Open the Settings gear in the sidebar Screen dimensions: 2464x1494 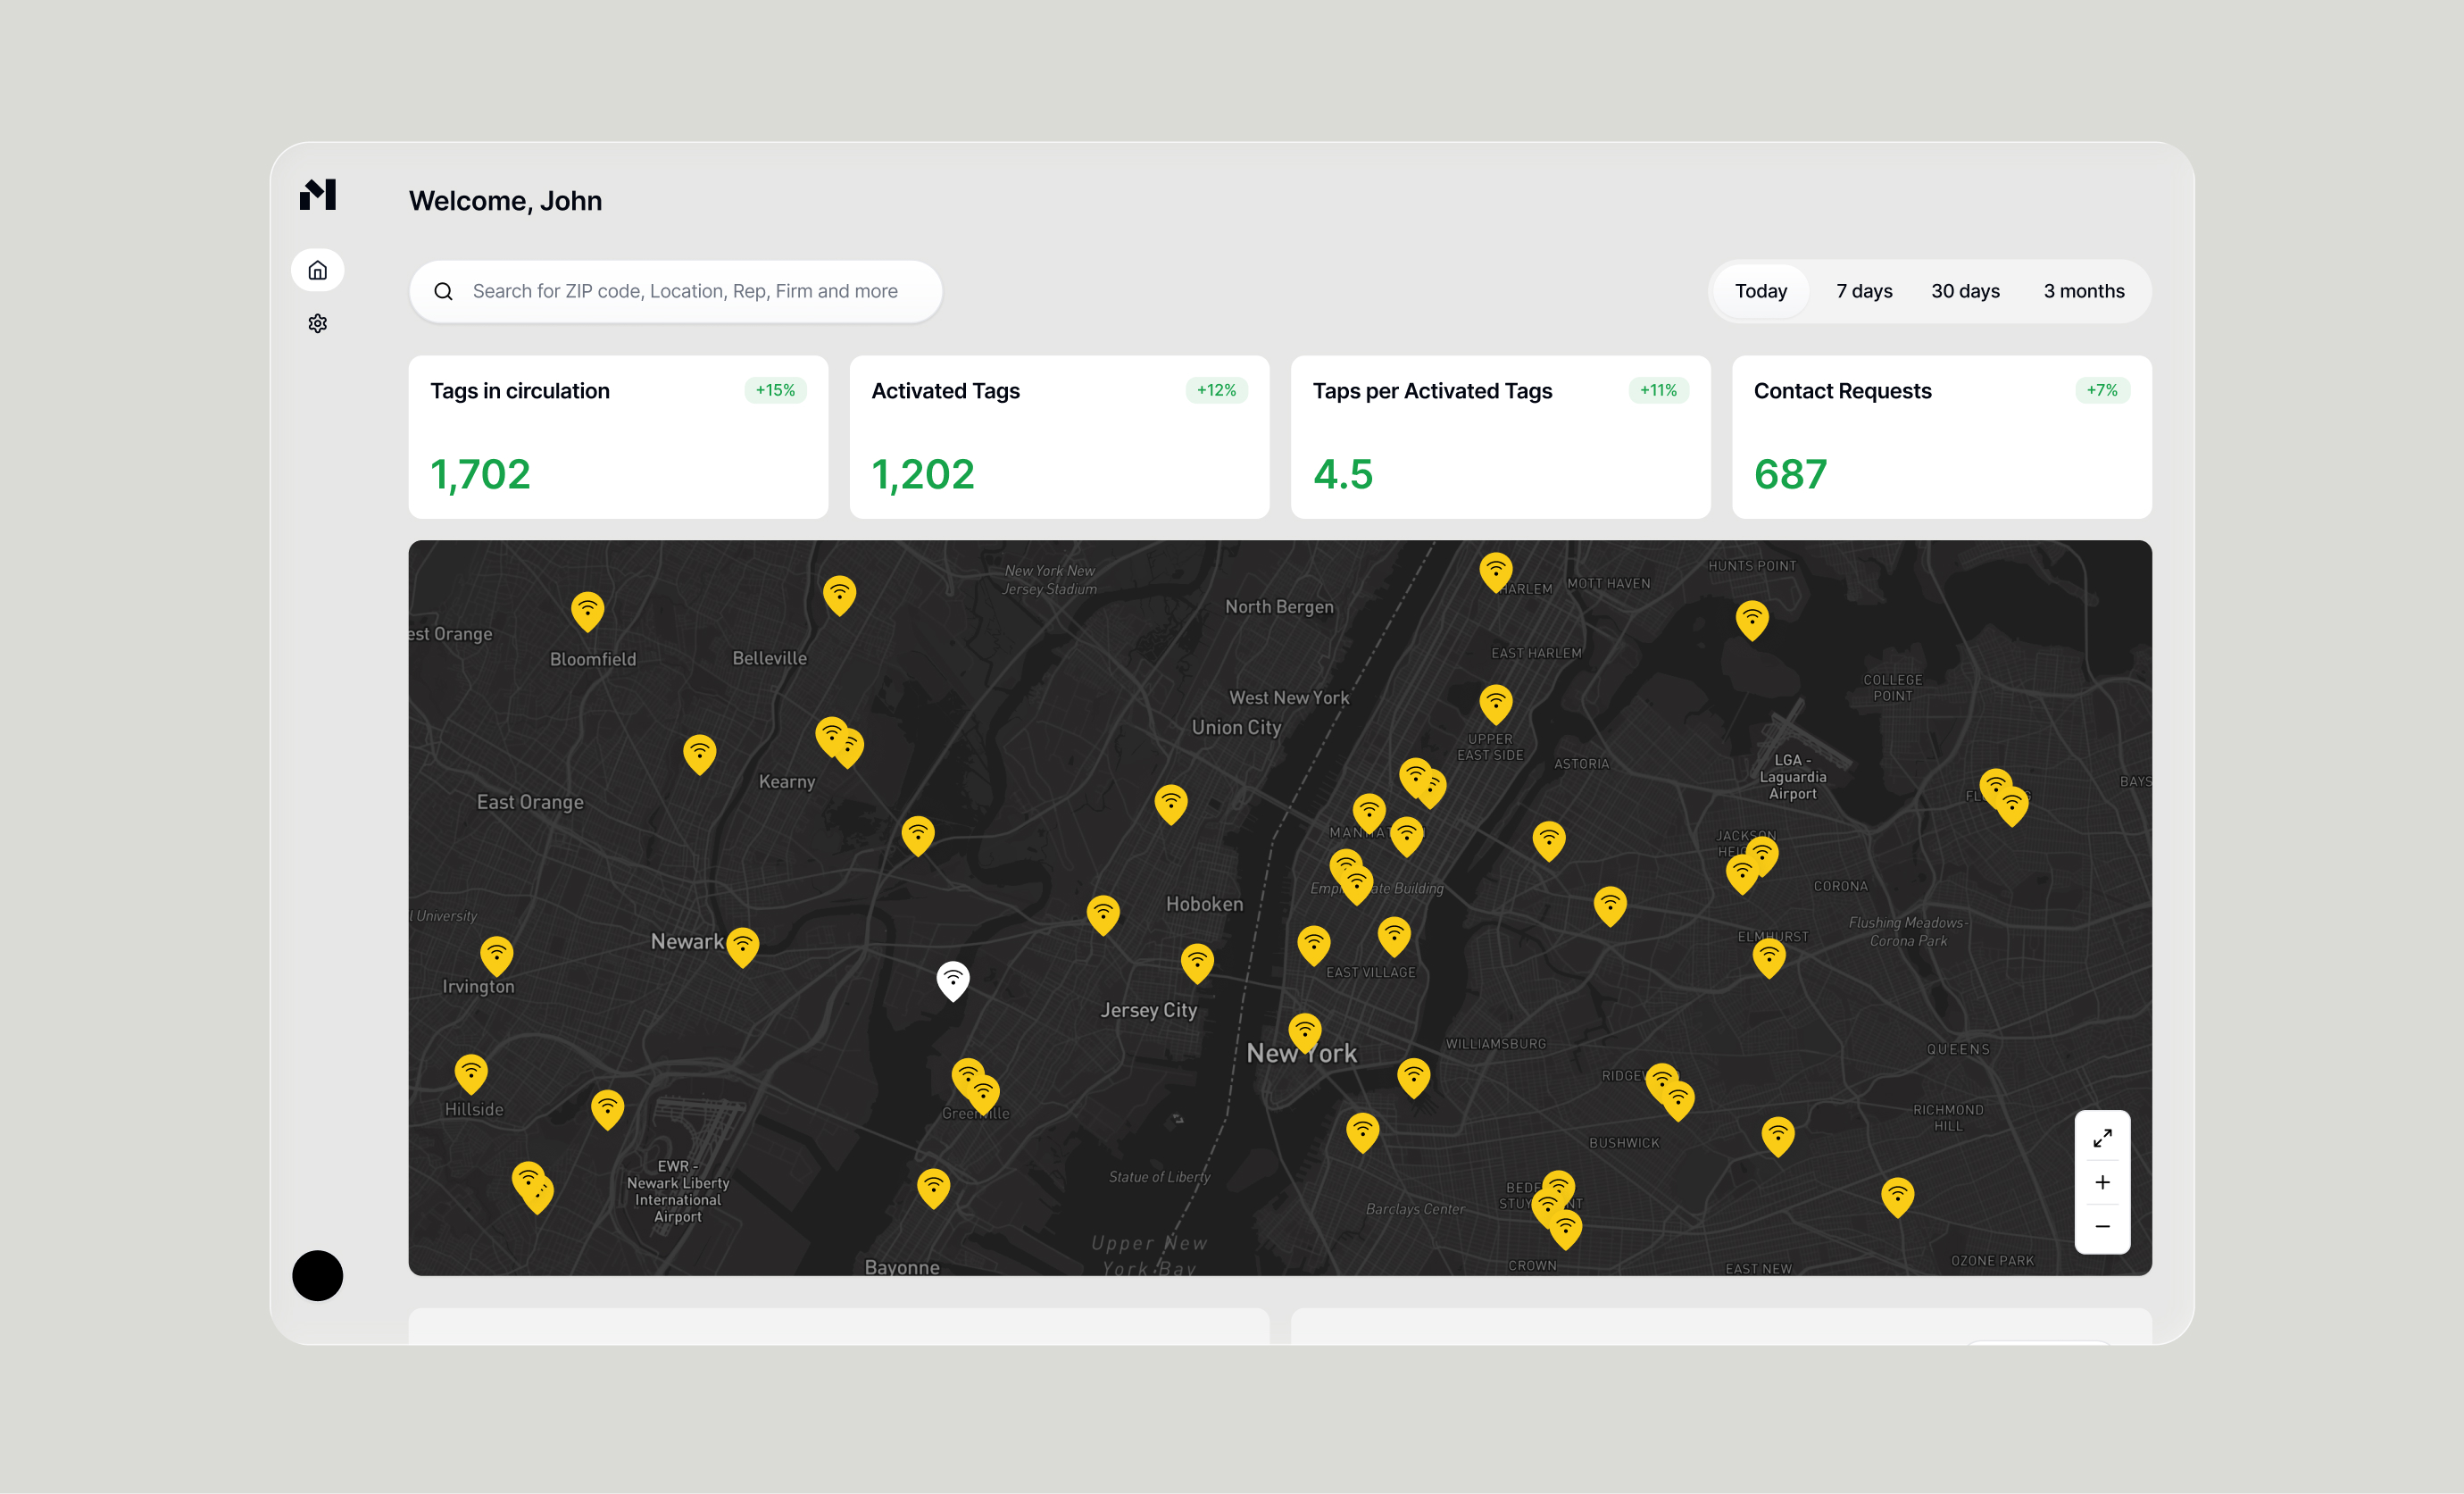click(317, 323)
